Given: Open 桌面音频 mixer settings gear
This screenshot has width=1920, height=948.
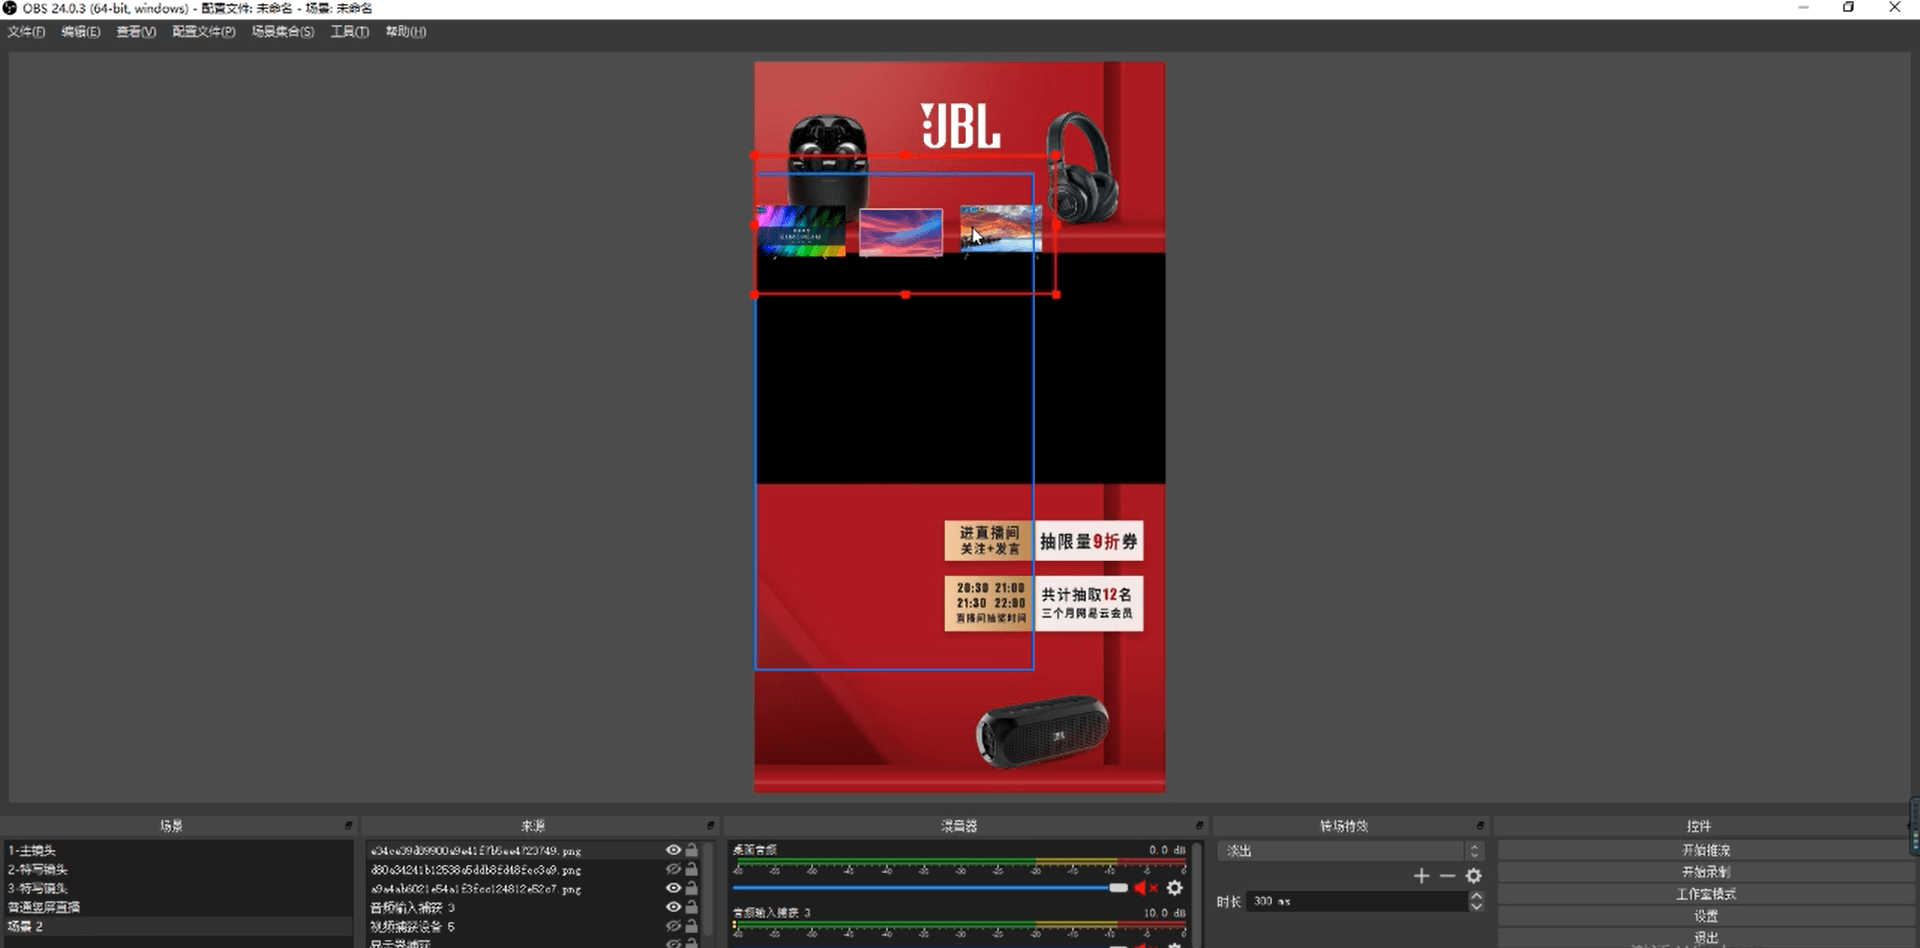Looking at the screenshot, I should point(1175,888).
